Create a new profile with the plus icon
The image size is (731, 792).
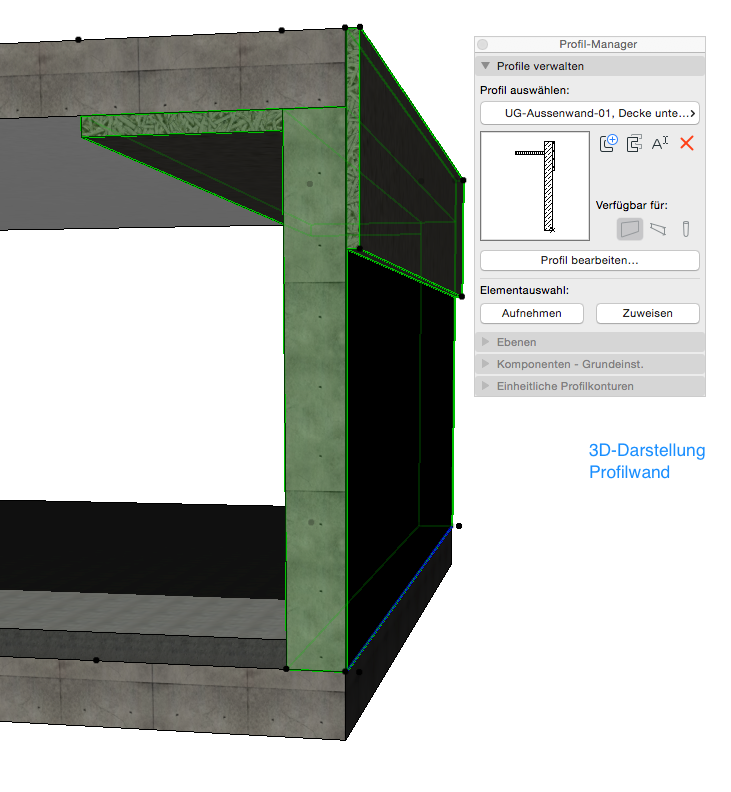[x=608, y=143]
